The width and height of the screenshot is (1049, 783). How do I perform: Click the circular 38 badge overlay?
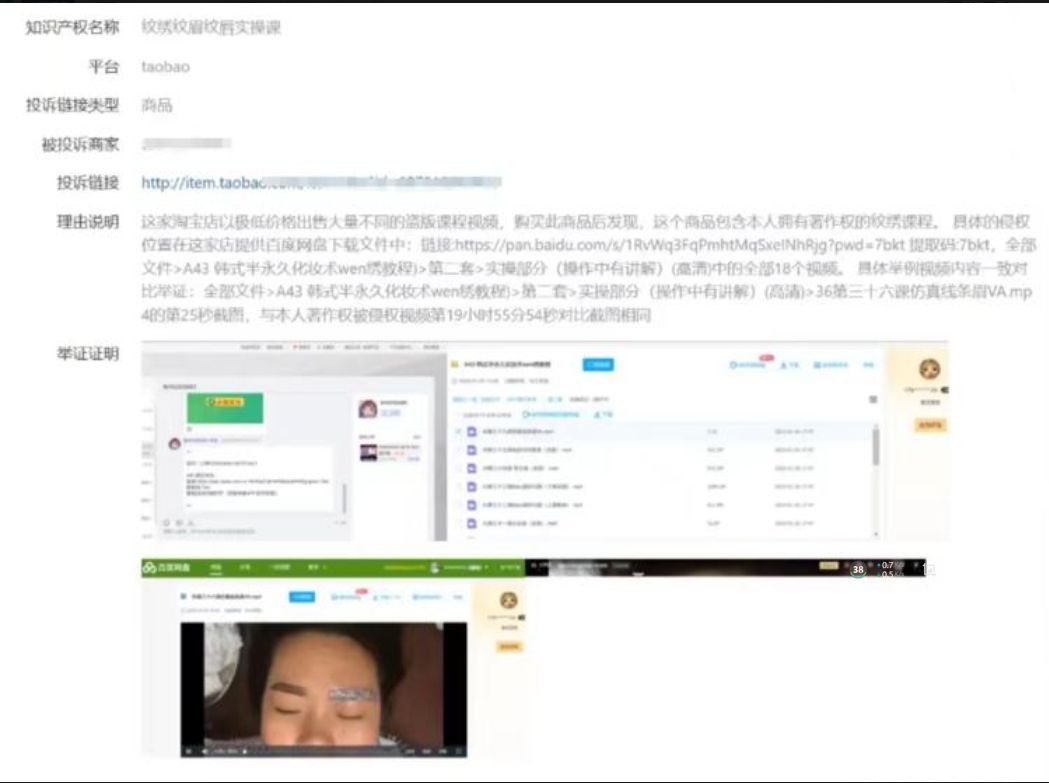click(858, 569)
